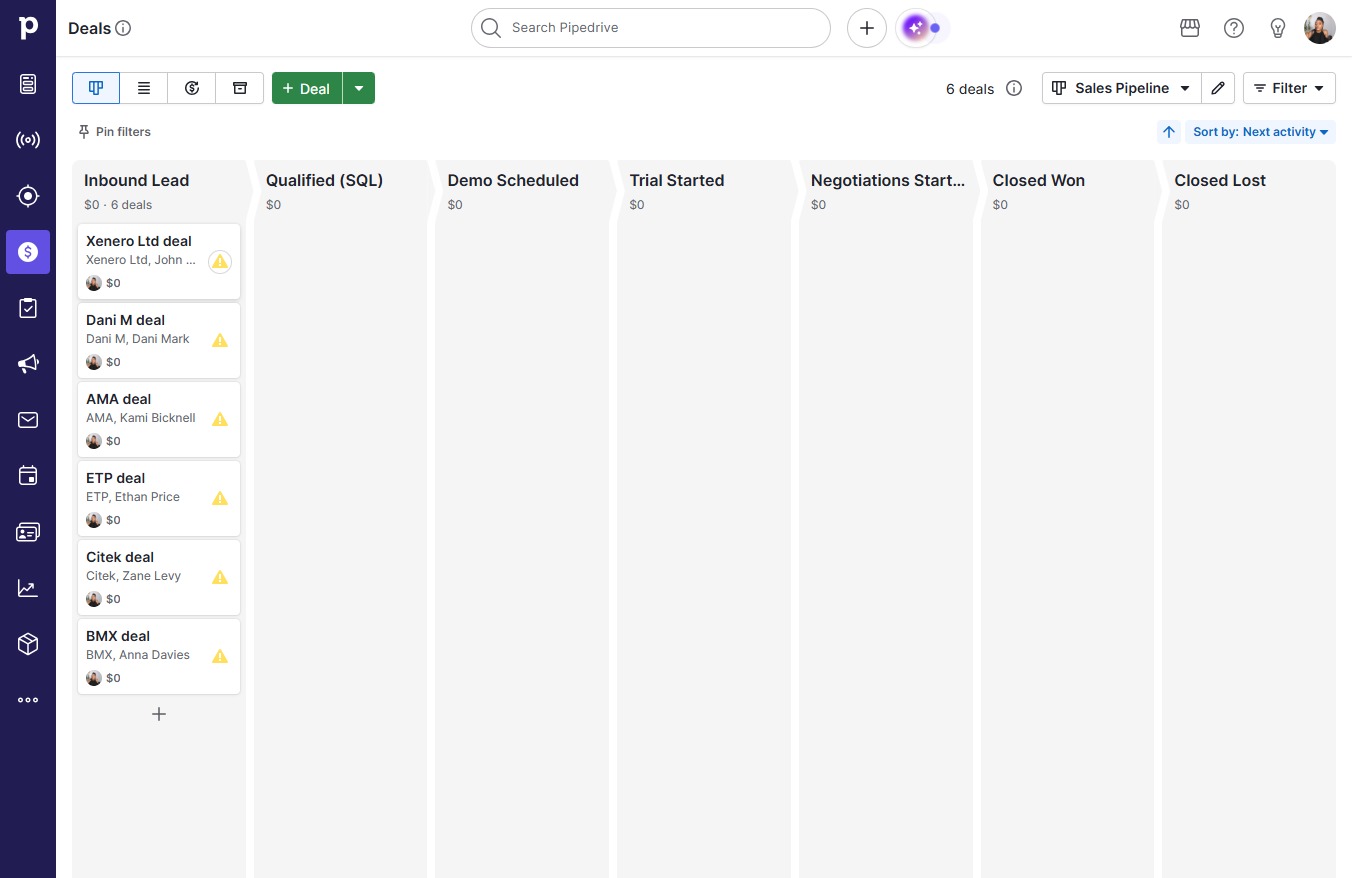The height and width of the screenshot is (878, 1352).
Task: Click the warning icon on Dani M deal
Action: (x=220, y=340)
